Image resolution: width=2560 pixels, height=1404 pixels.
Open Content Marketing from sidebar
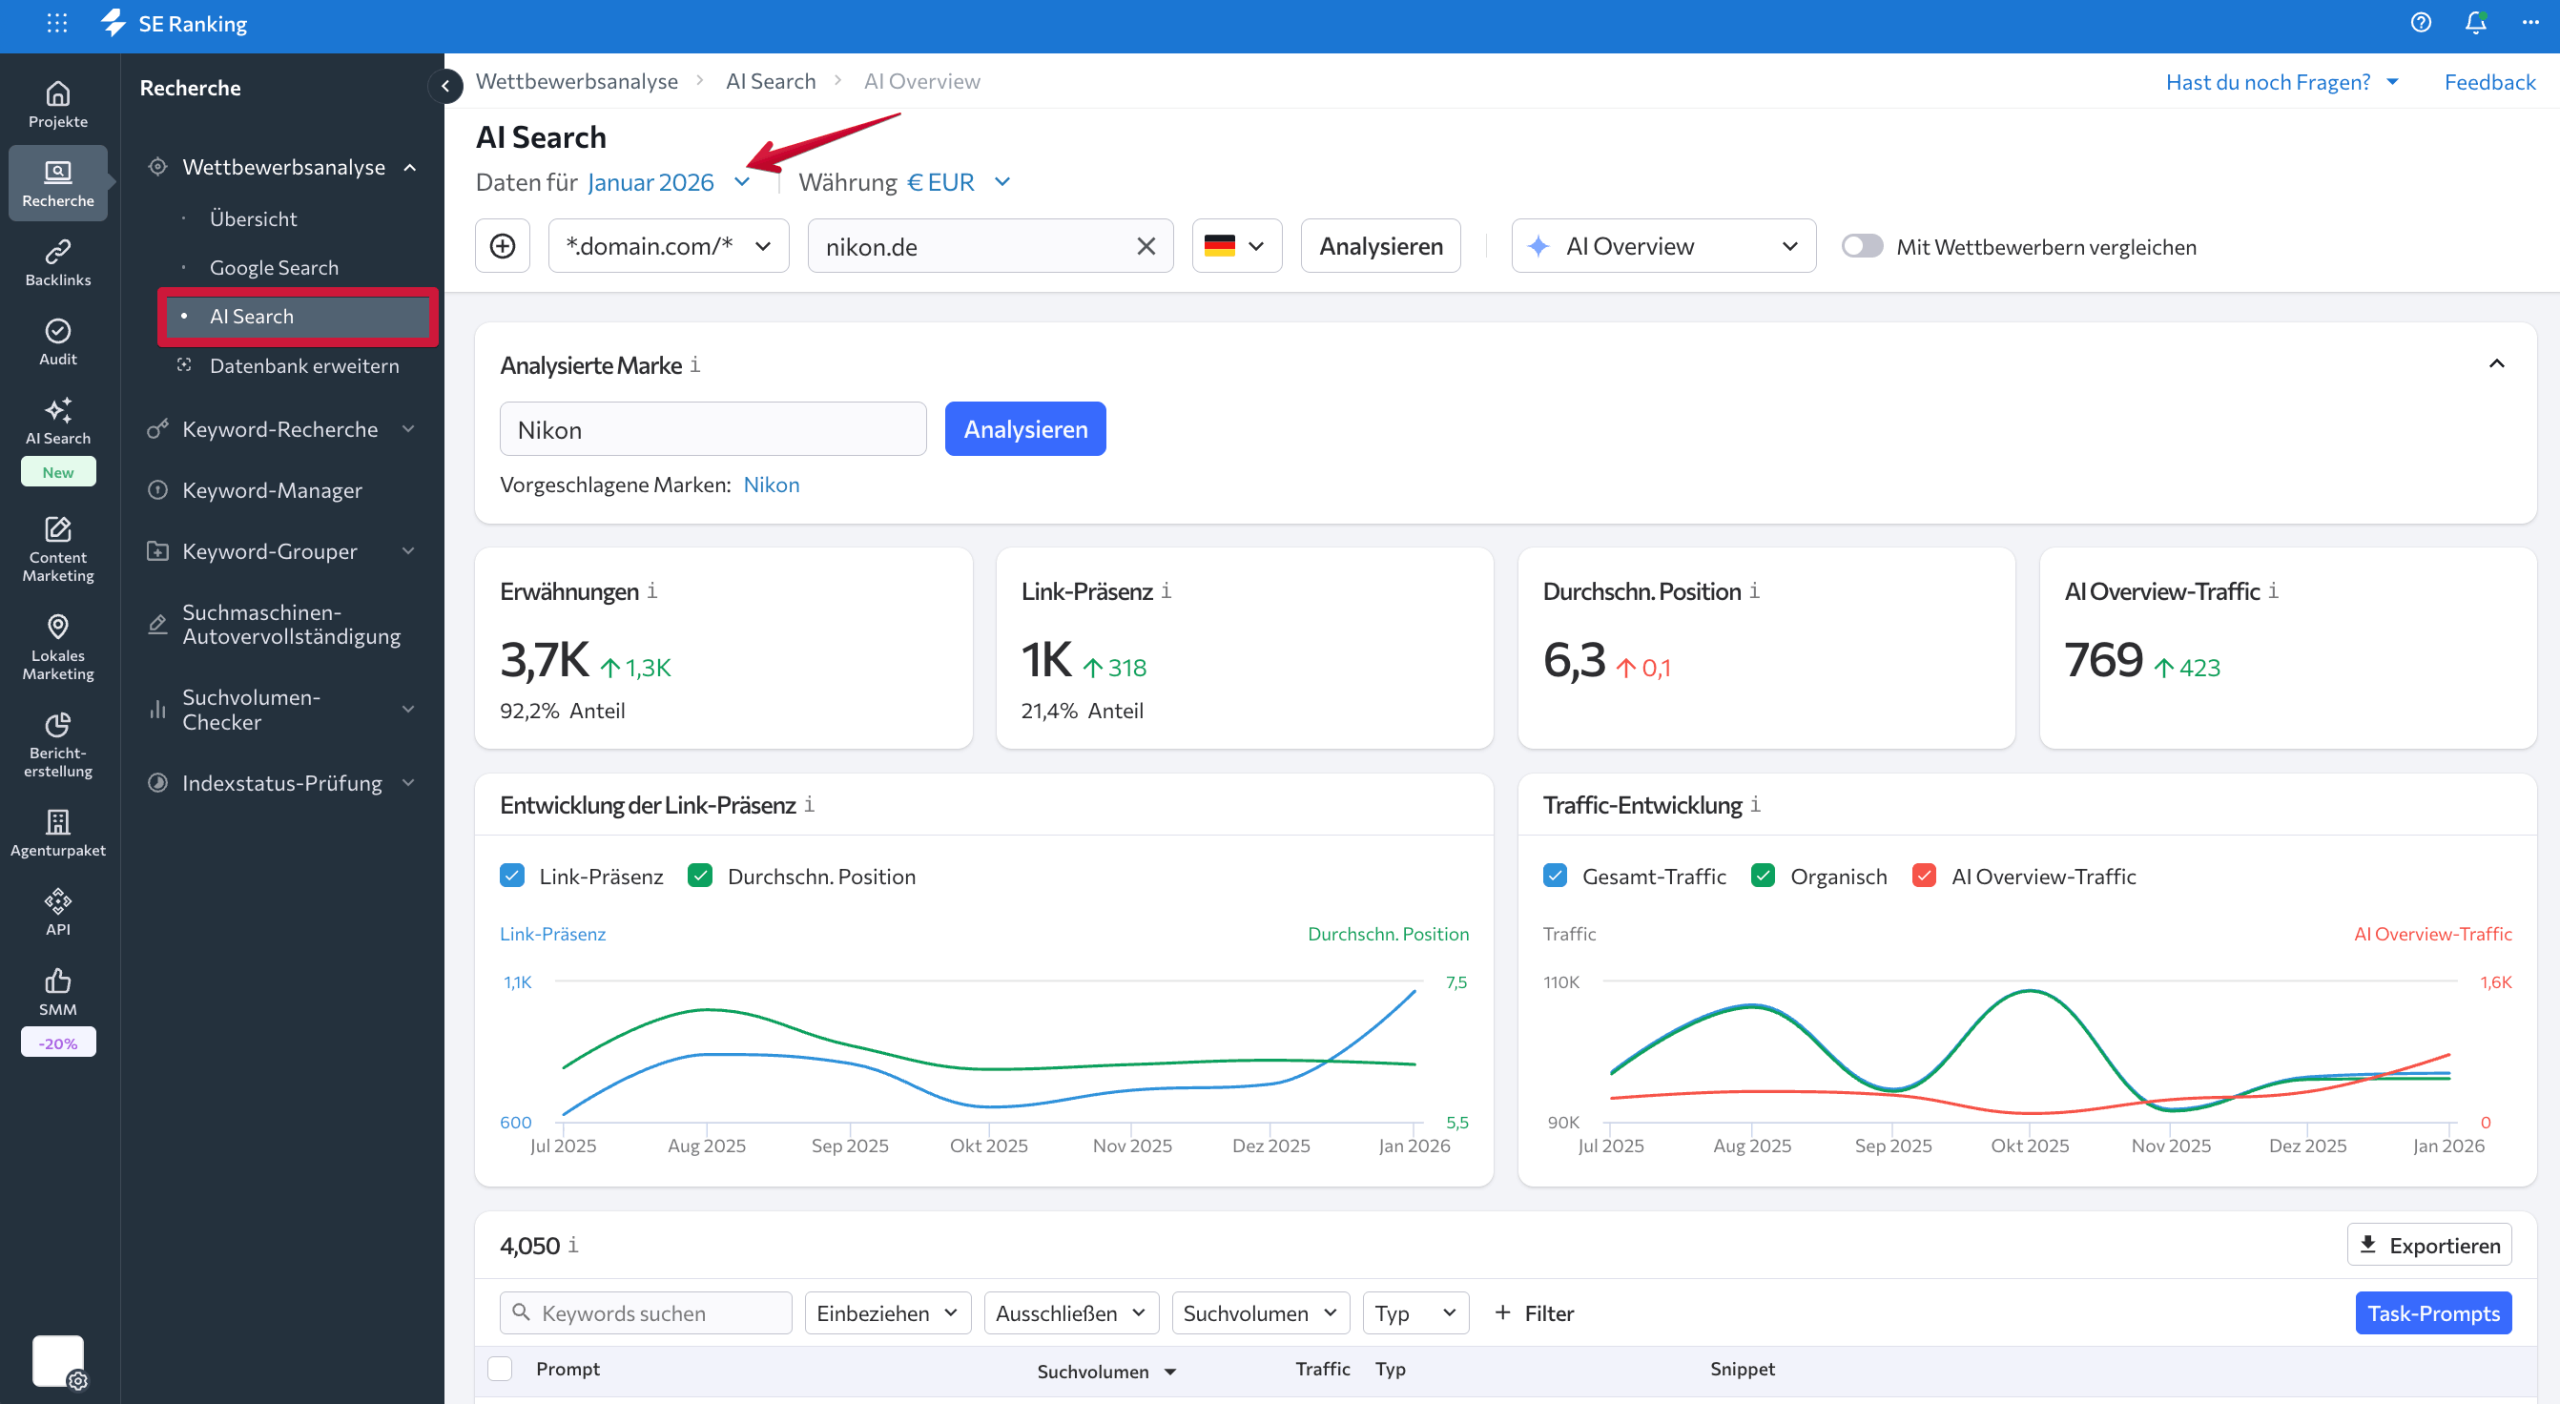[x=57, y=551]
